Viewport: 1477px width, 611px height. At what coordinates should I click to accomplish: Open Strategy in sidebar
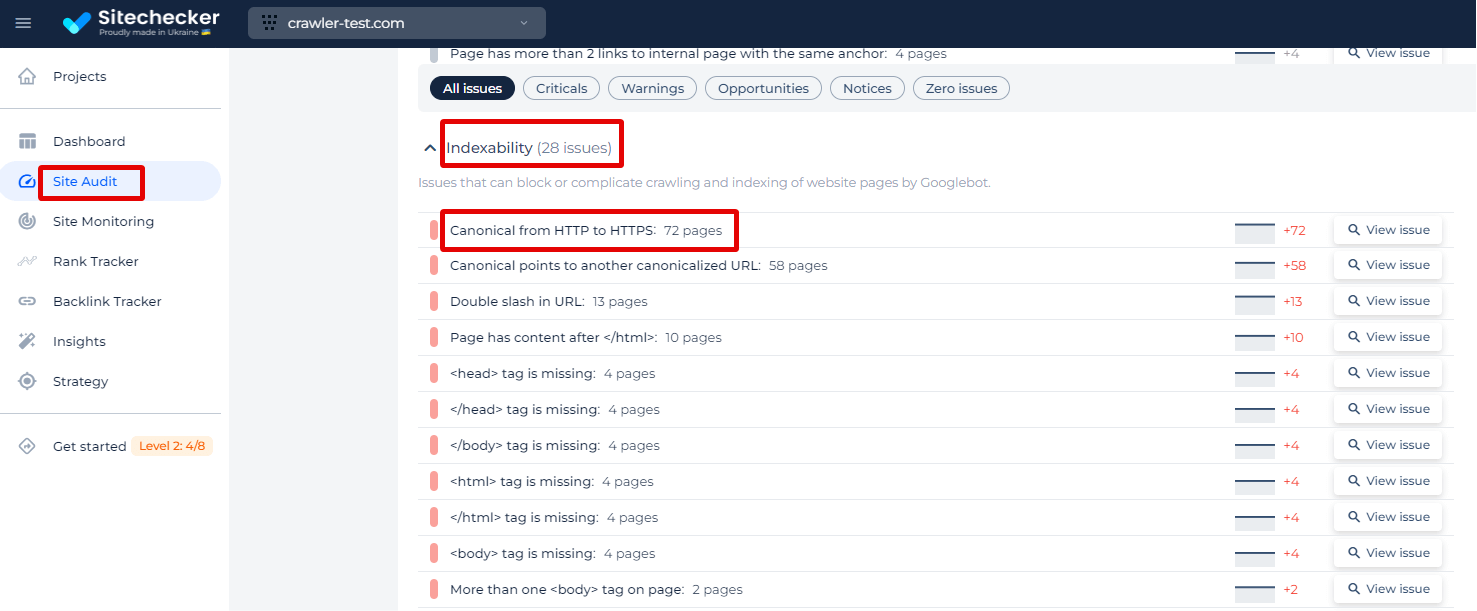pos(80,381)
